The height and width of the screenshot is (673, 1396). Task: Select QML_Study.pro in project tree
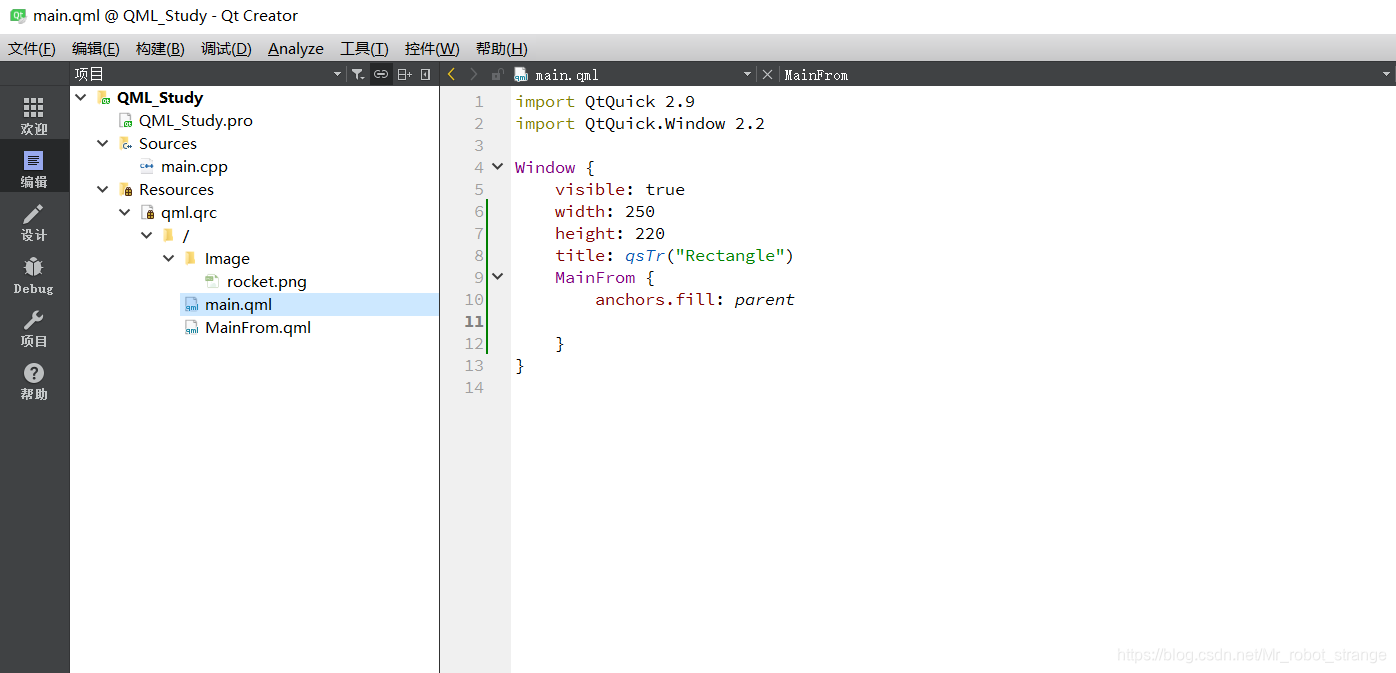click(196, 120)
